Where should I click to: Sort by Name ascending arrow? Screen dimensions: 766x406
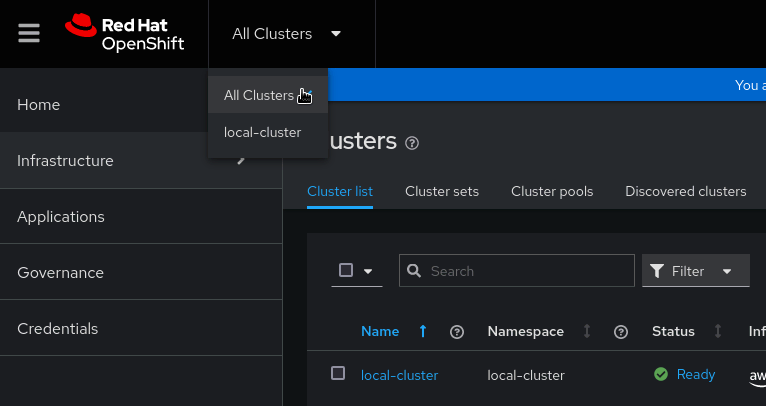[423, 331]
